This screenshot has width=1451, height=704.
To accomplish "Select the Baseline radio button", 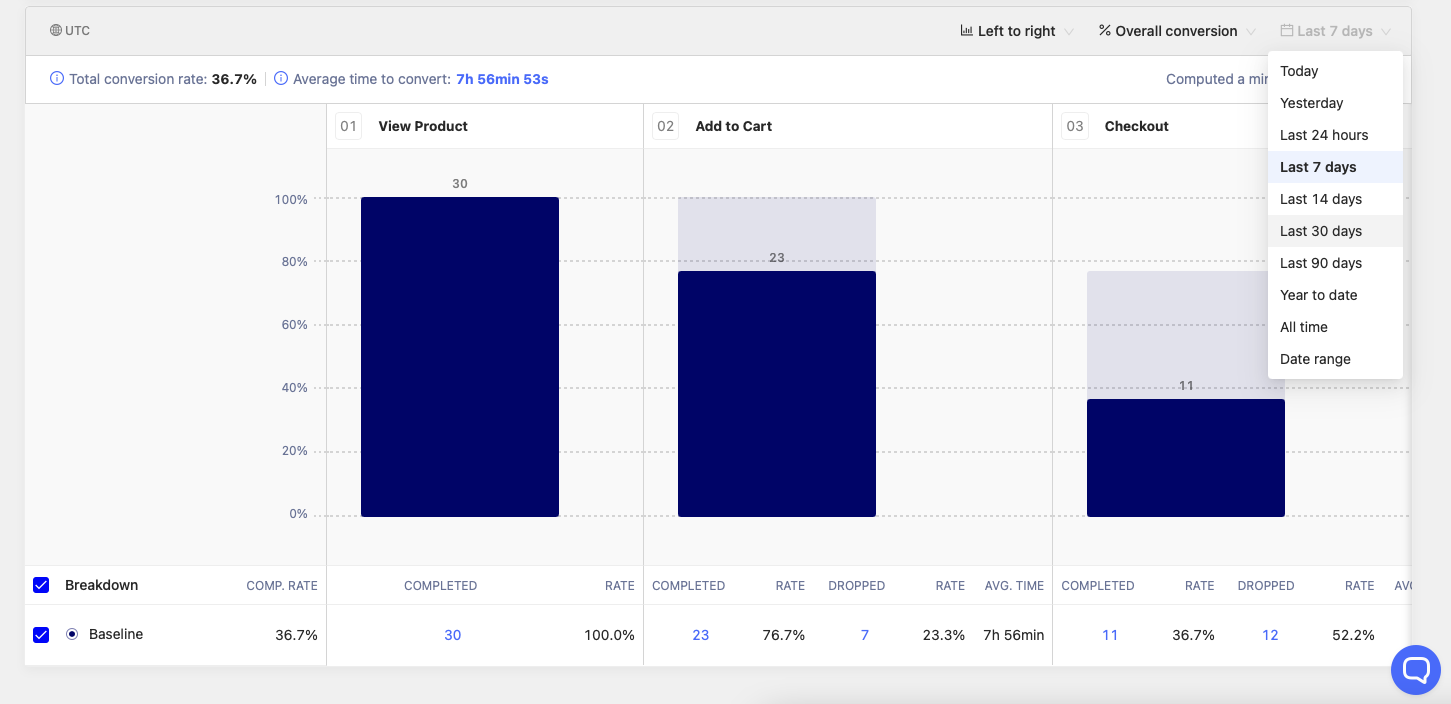I will pyautogui.click(x=72, y=634).
